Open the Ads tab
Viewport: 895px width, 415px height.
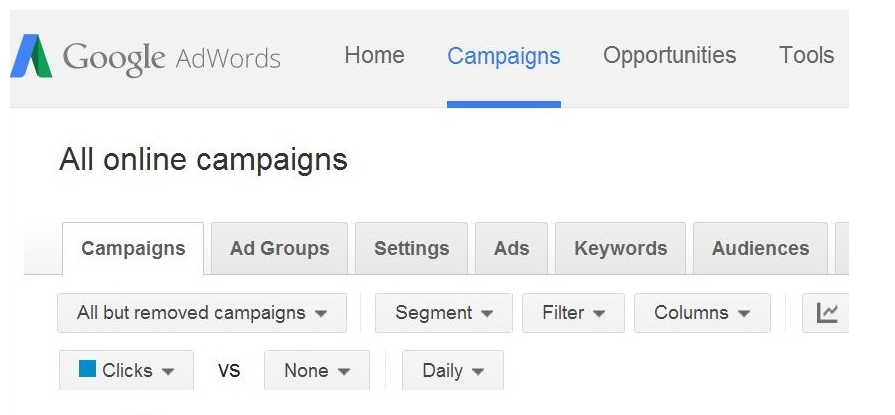point(511,249)
